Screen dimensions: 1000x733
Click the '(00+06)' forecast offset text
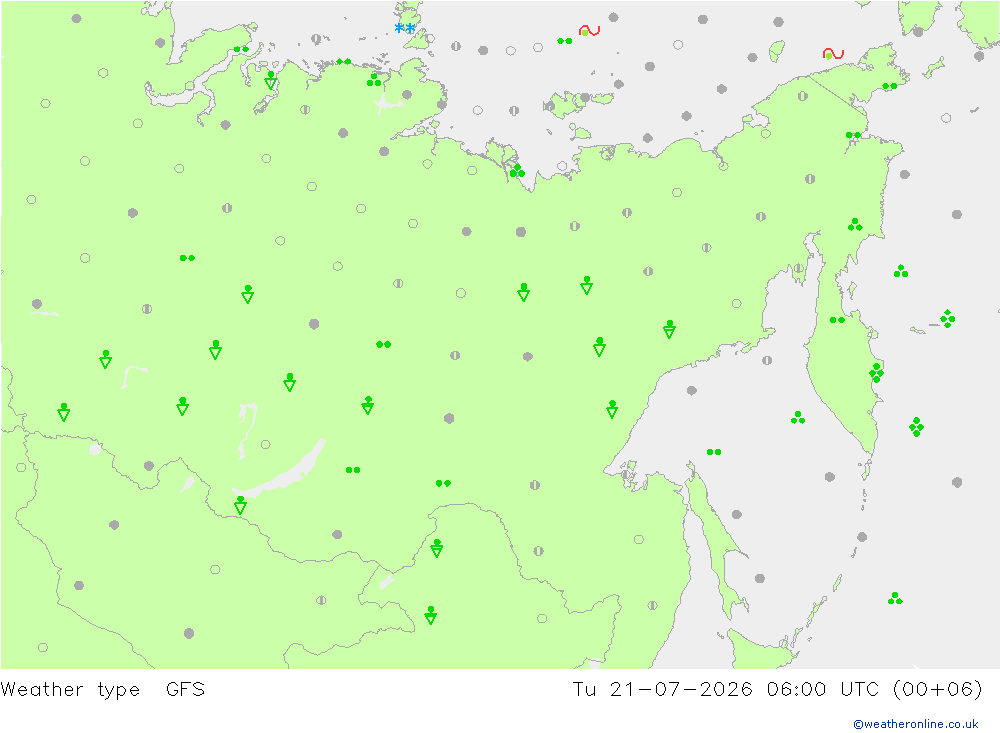[938, 690]
